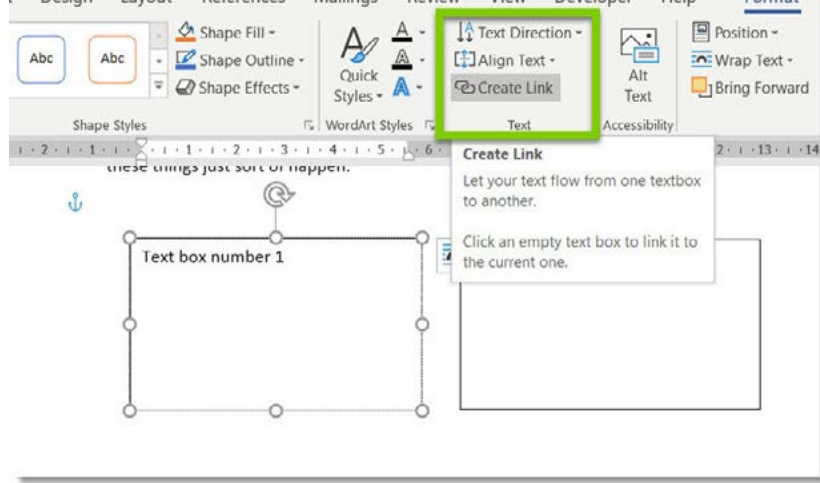The image size is (820, 483).
Task: Click the Shape Fill paint bucket icon
Action: tap(185, 32)
